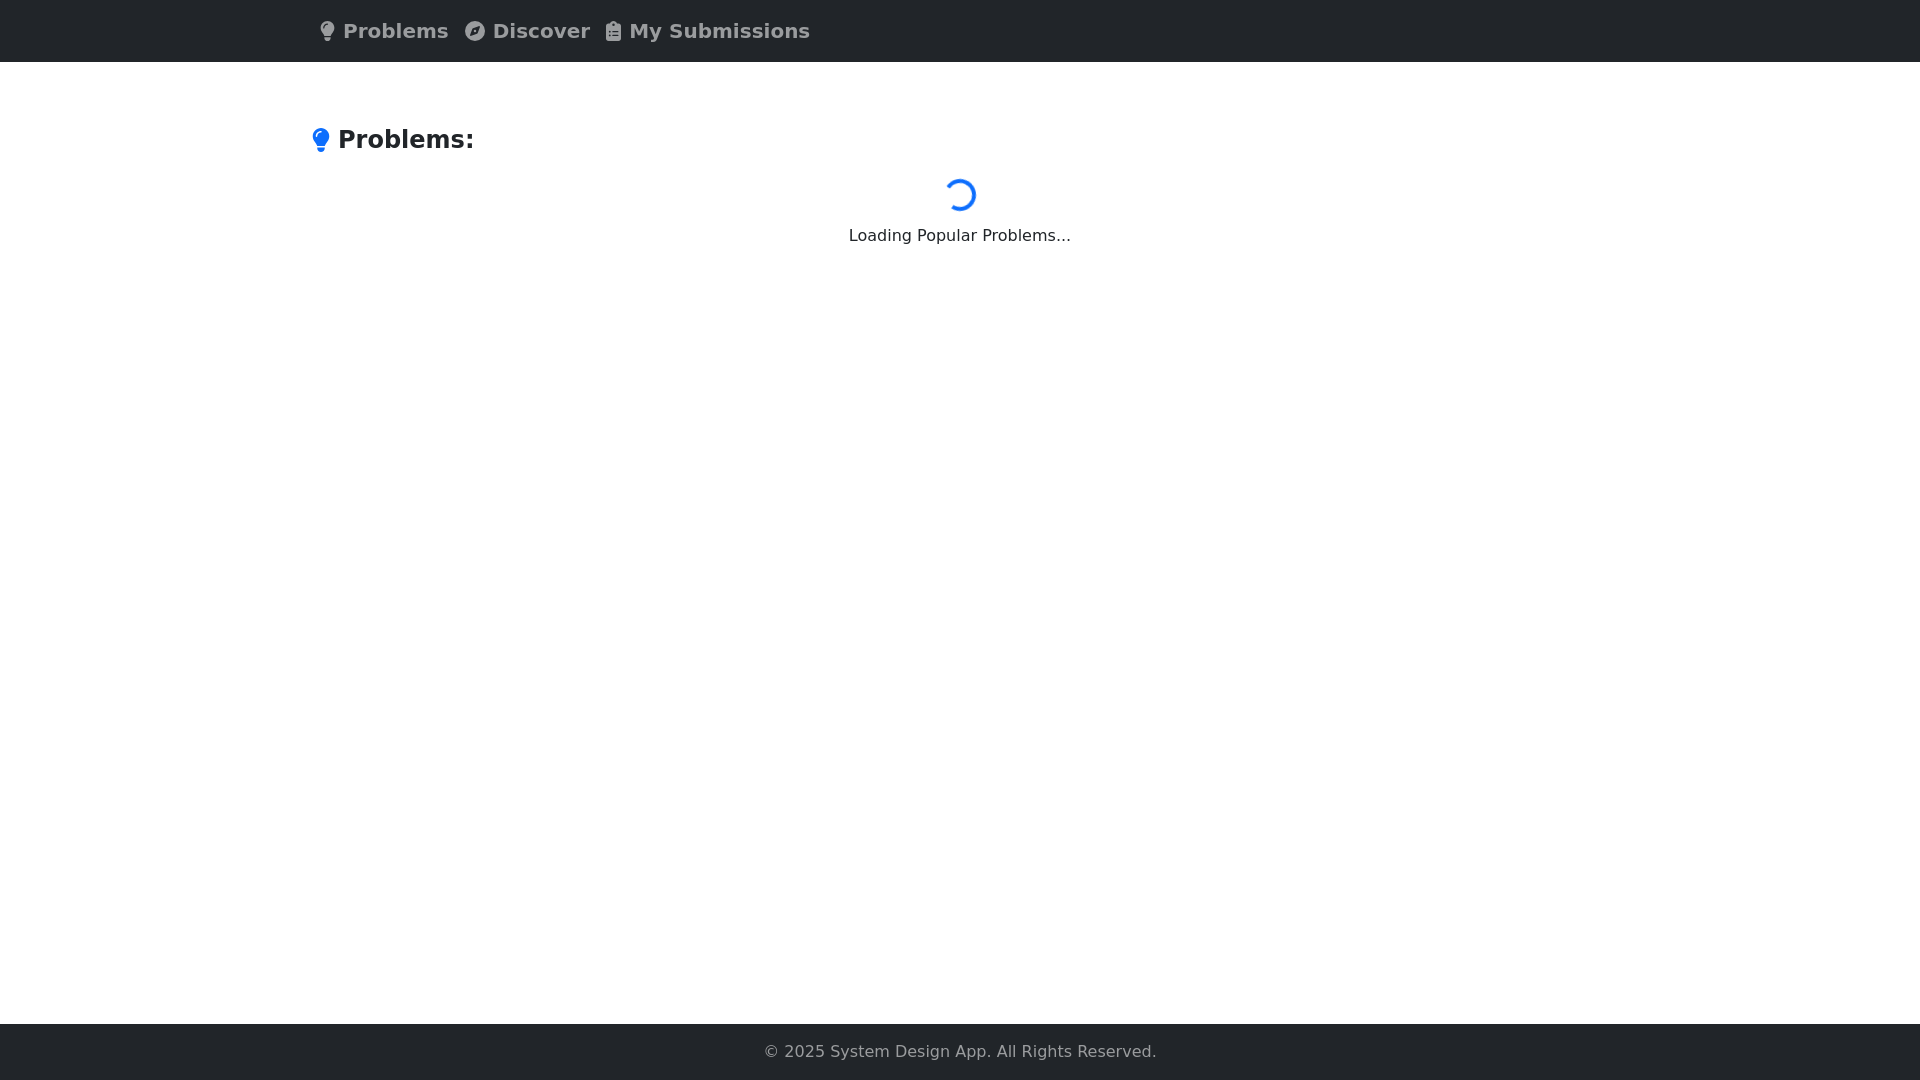Click the blue loading spinner
Screen dimensions: 1920x1080
pyautogui.click(x=960, y=195)
